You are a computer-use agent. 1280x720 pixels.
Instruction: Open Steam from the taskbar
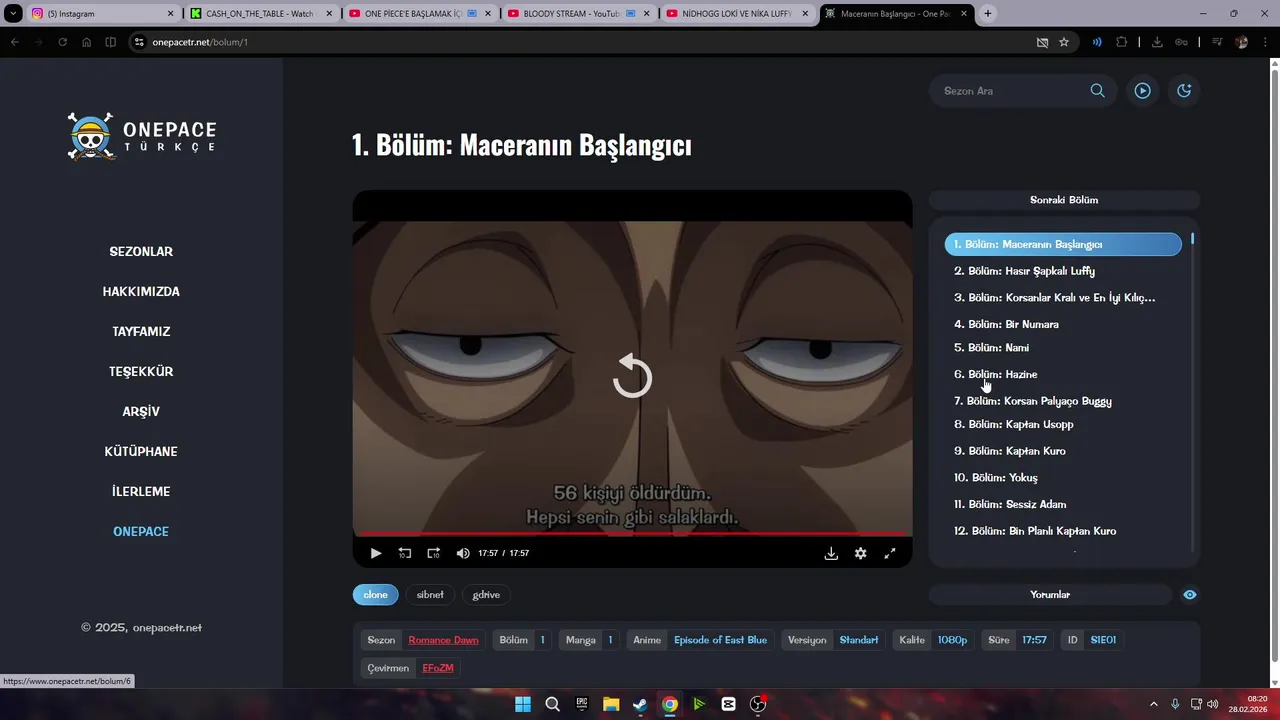640,704
